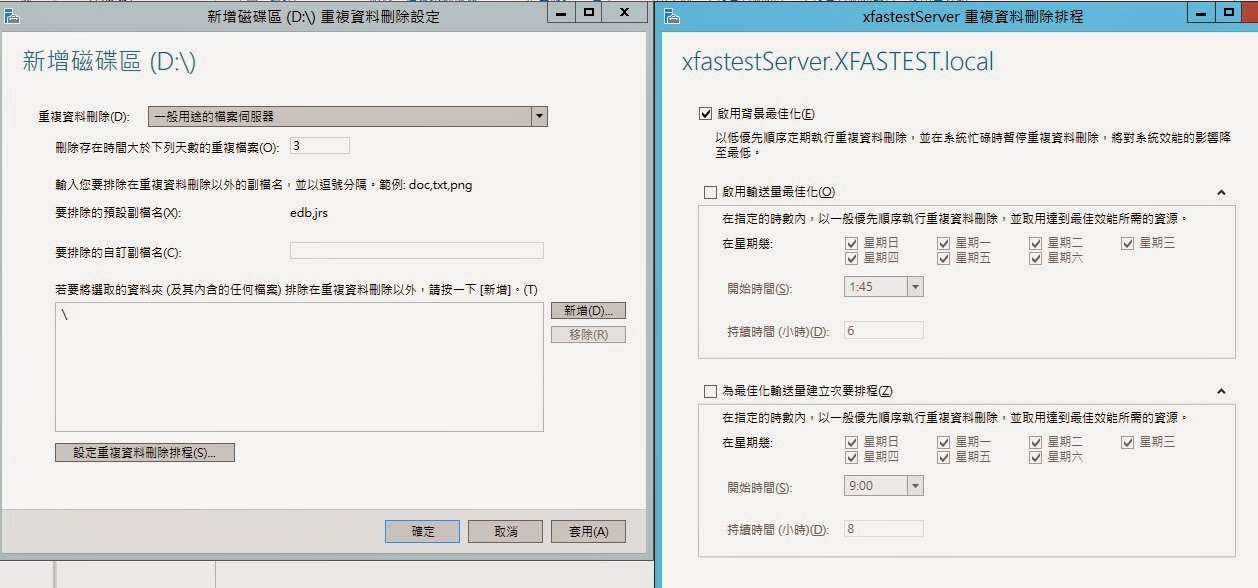Toggle 星期日 in the first schedule
1258x588 pixels.
click(x=852, y=243)
